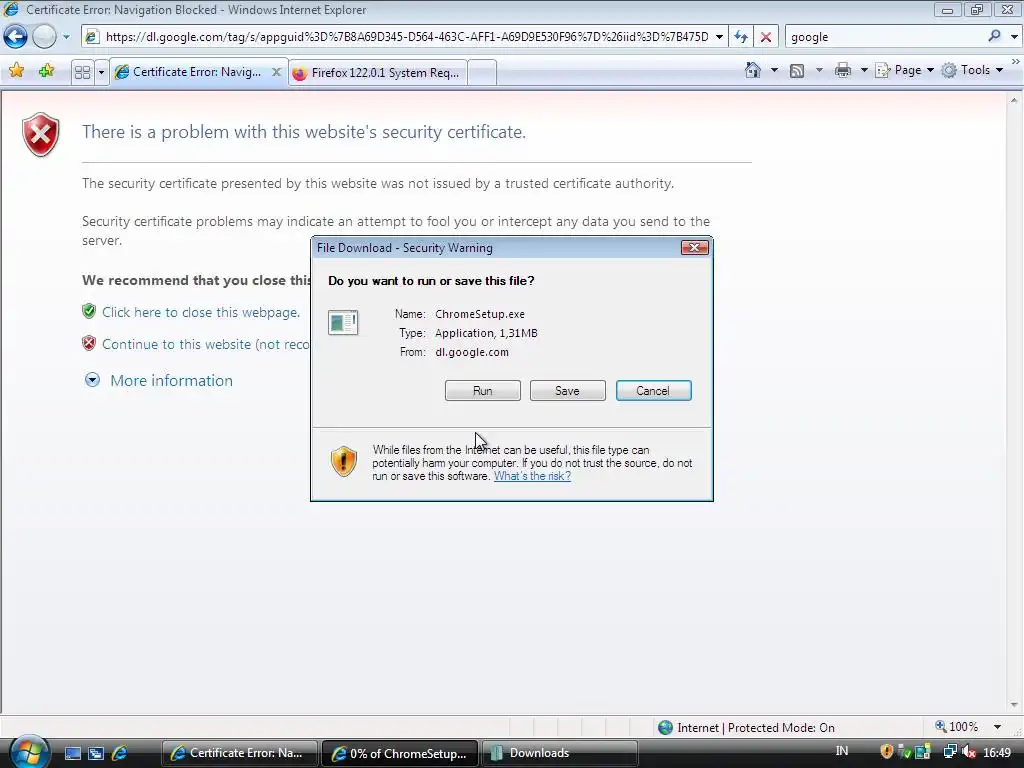Click Show Desktop quick launch icon
1024x768 pixels.
pyautogui.click(x=72, y=753)
